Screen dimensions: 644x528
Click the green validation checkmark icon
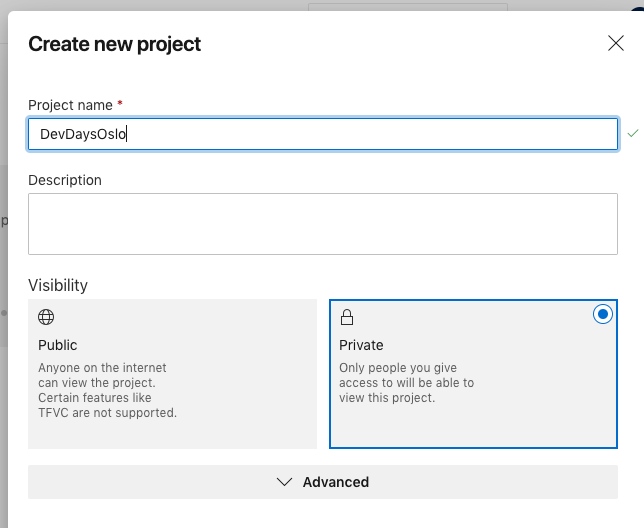(632, 133)
